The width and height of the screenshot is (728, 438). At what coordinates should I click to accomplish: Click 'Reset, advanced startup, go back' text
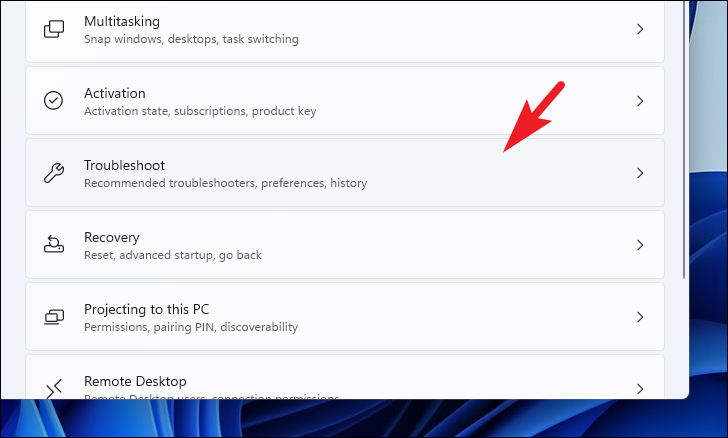[173, 255]
